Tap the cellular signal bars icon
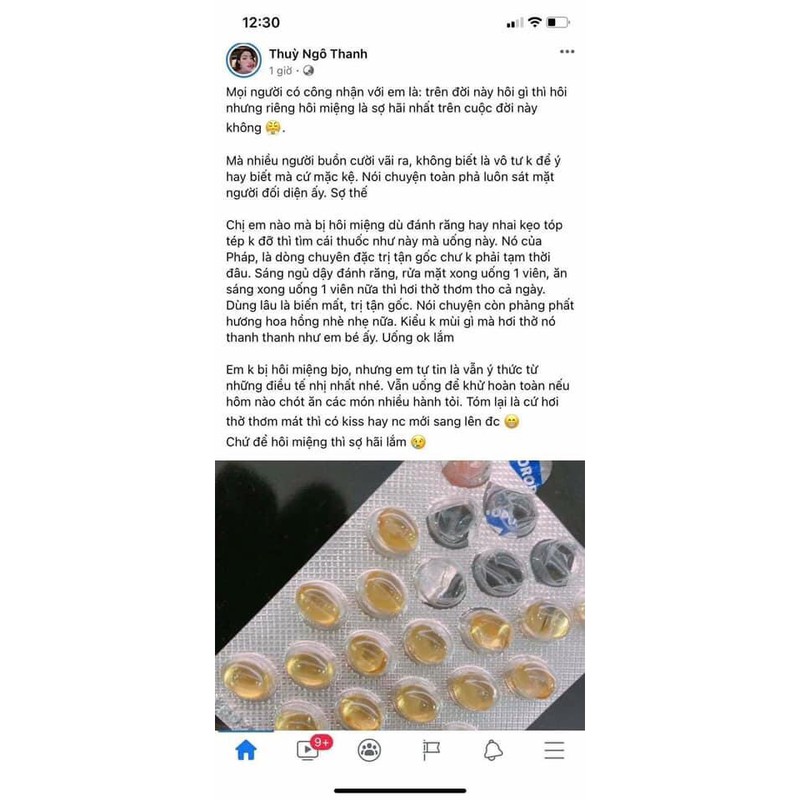The image size is (800, 800). tap(514, 23)
